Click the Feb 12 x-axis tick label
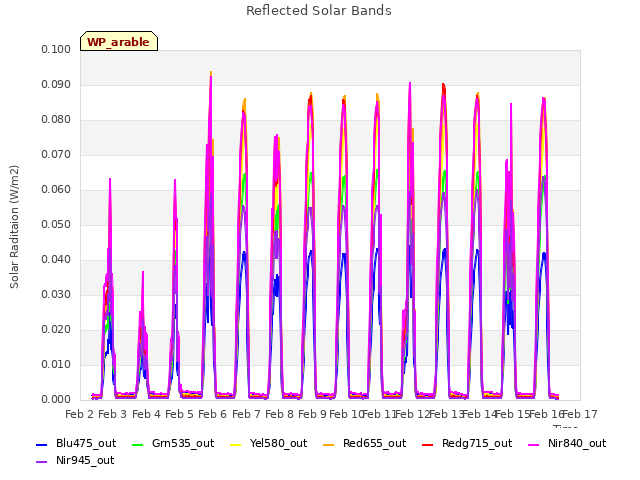 (x=413, y=414)
